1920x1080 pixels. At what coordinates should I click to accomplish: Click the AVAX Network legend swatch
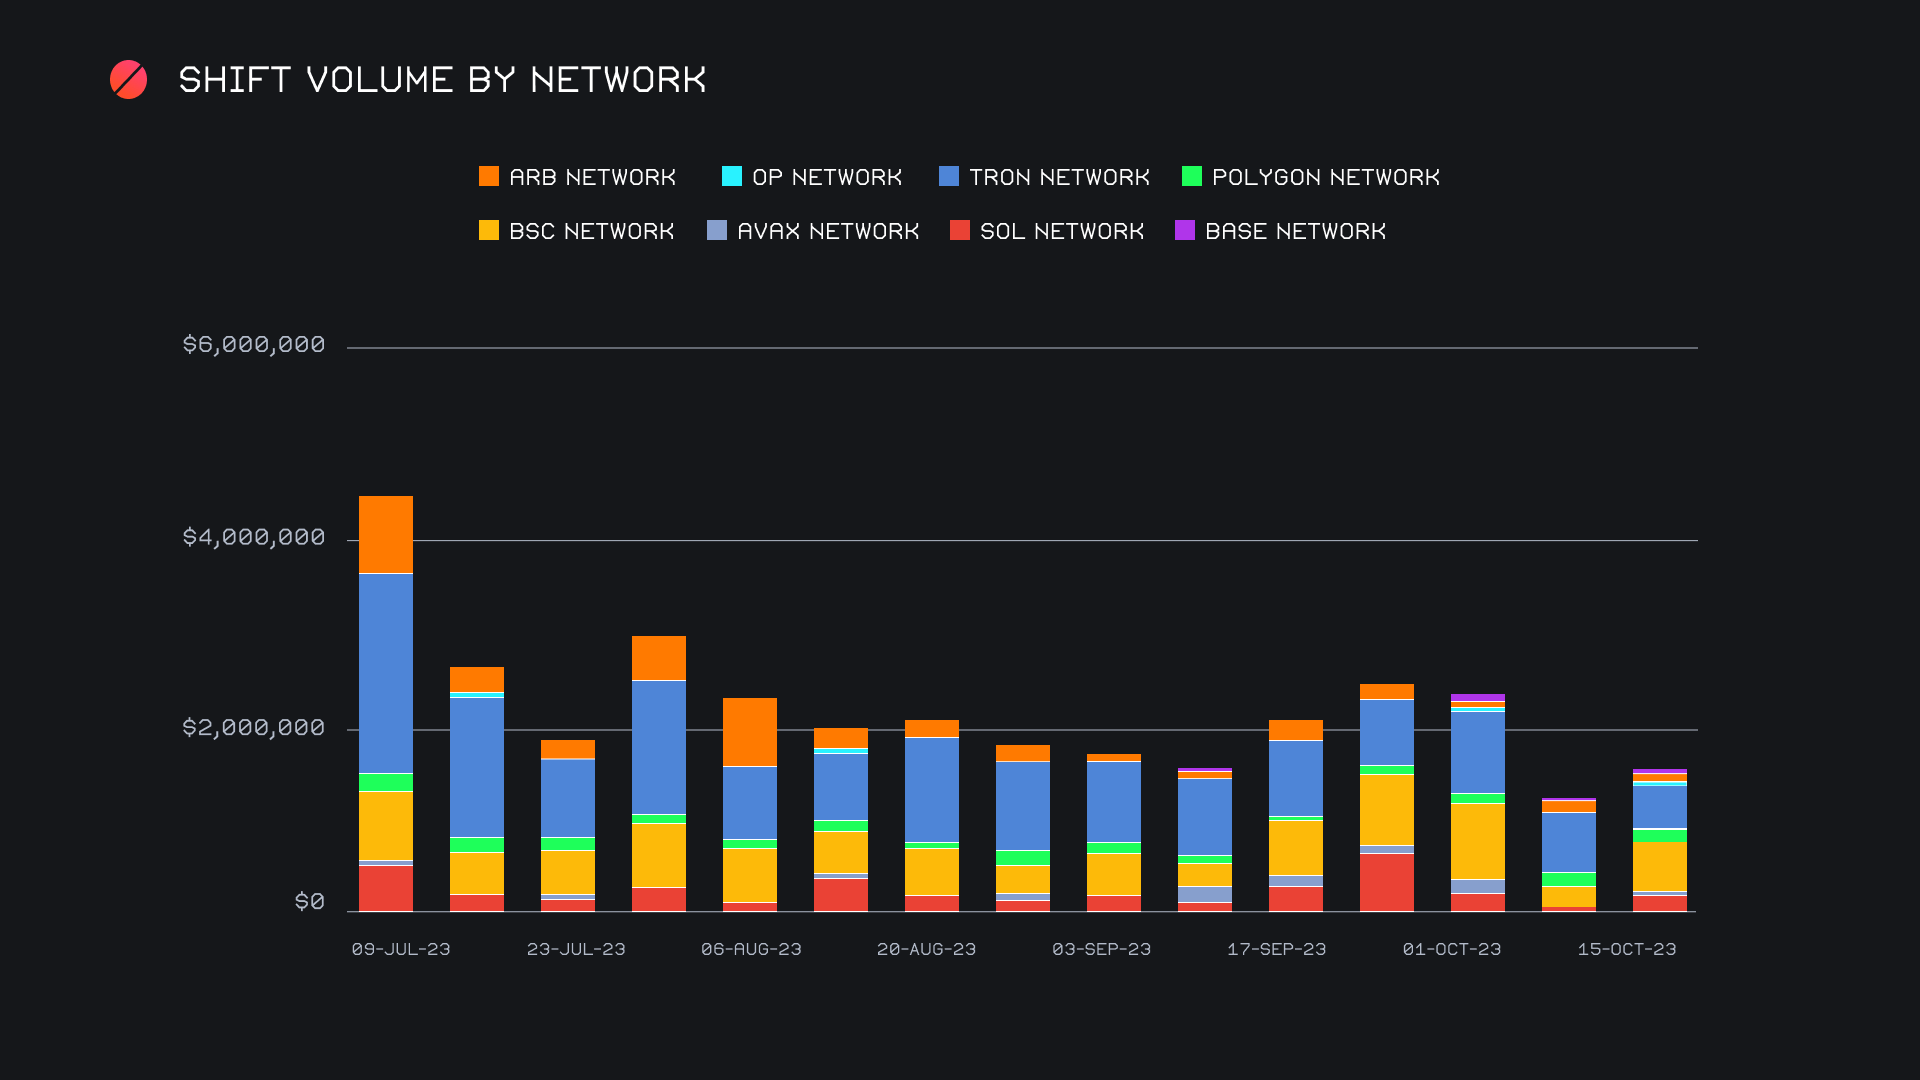pos(716,231)
